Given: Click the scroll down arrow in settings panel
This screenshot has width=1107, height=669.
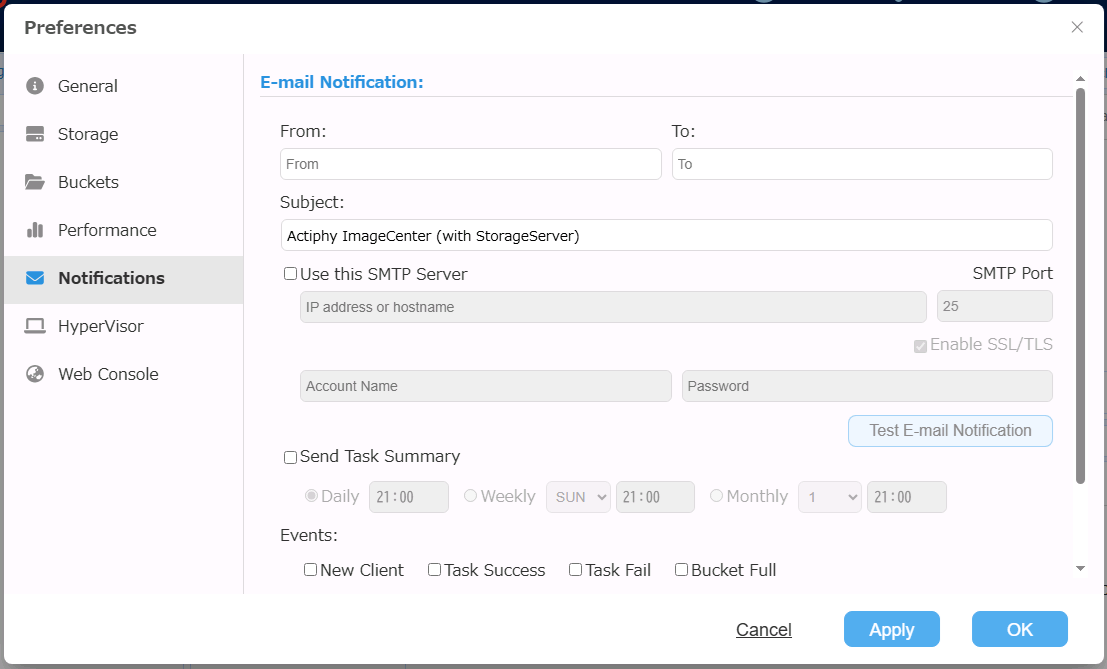Looking at the screenshot, I should point(1080,568).
